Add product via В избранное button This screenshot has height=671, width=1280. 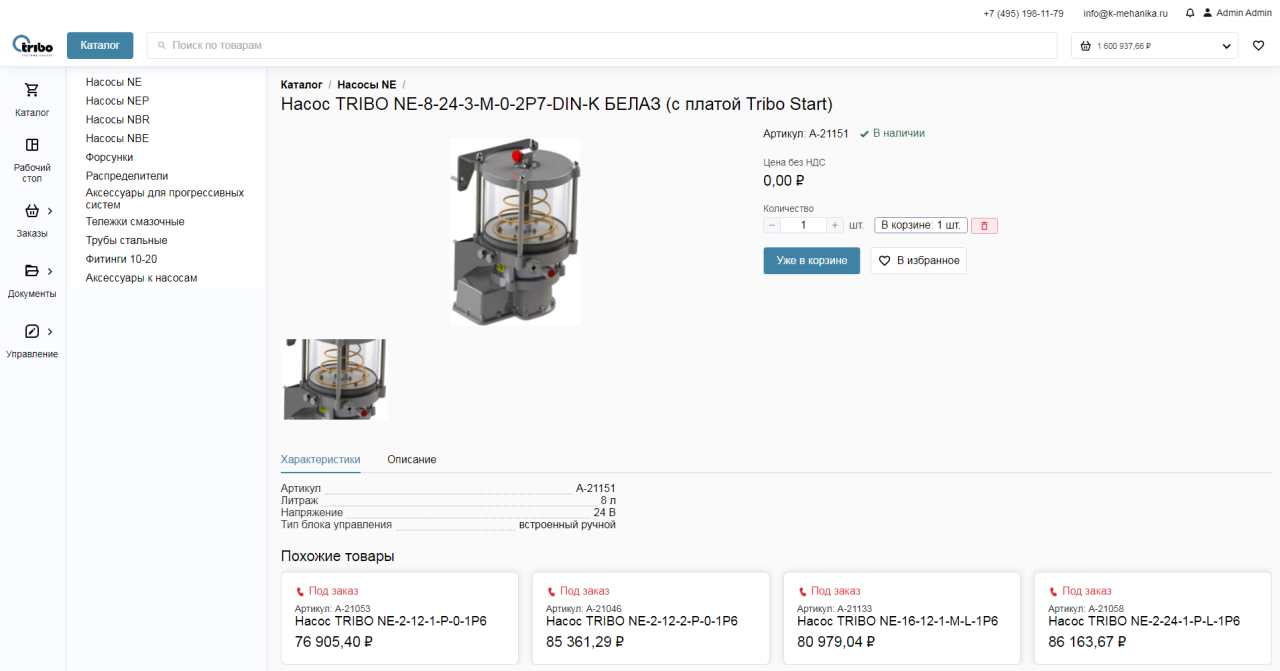click(918, 261)
